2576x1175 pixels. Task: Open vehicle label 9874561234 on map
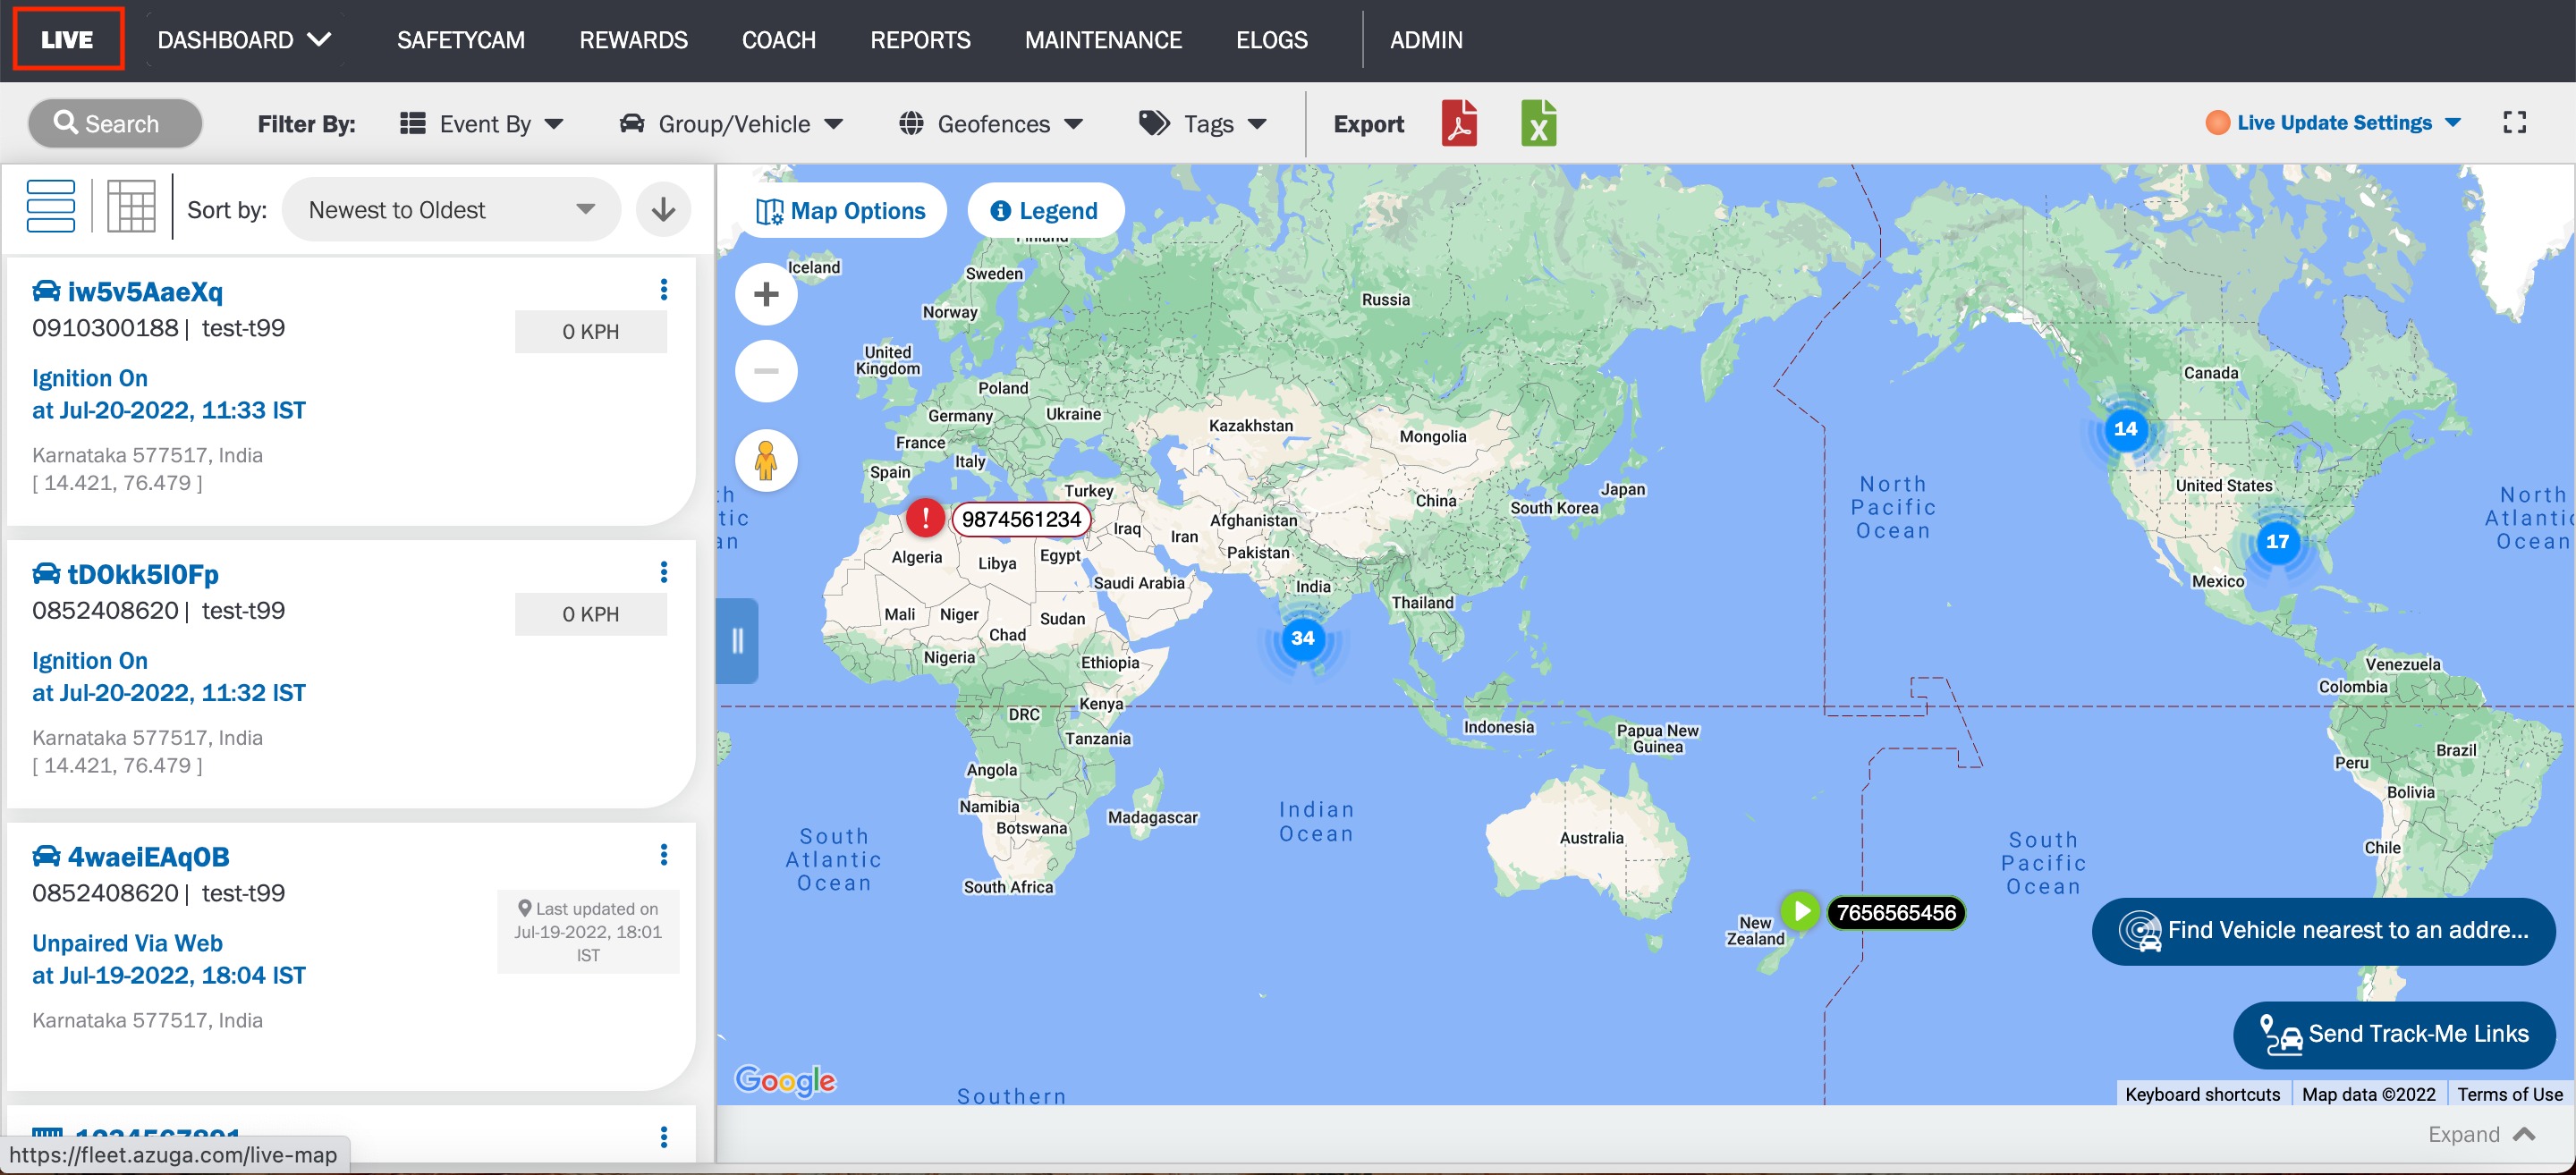point(1021,519)
